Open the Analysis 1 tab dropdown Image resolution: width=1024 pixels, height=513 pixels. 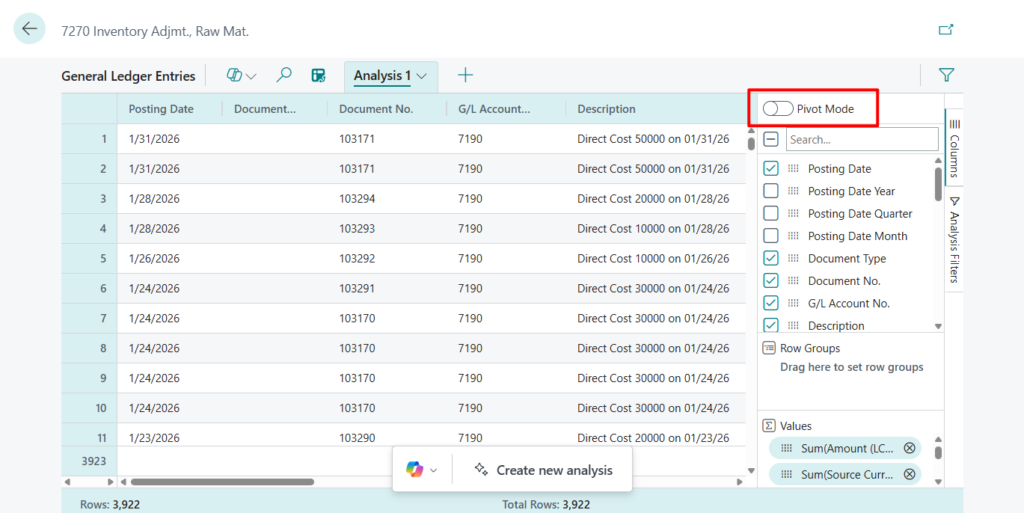pos(423,76)
